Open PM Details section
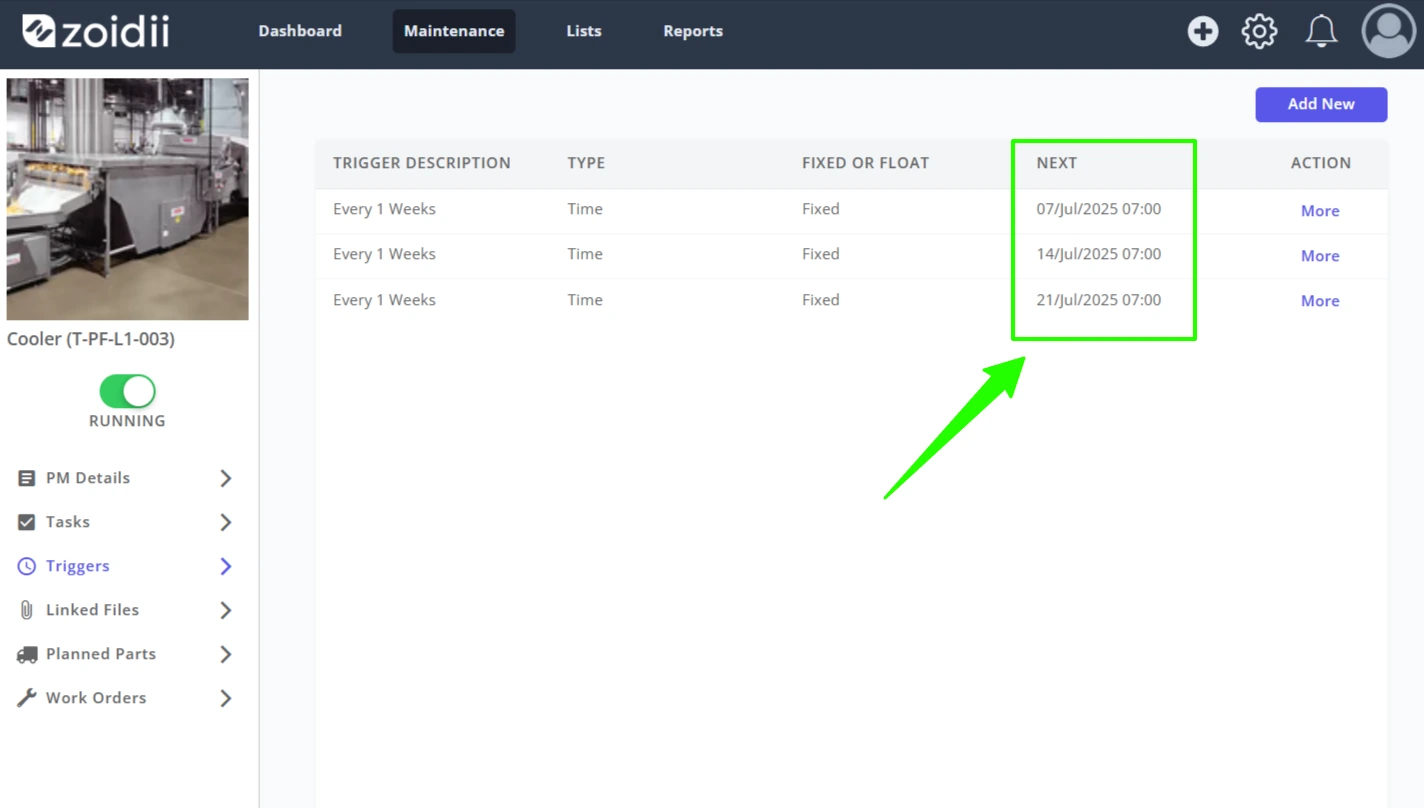The image size is (1424, 808). [88, 478]
